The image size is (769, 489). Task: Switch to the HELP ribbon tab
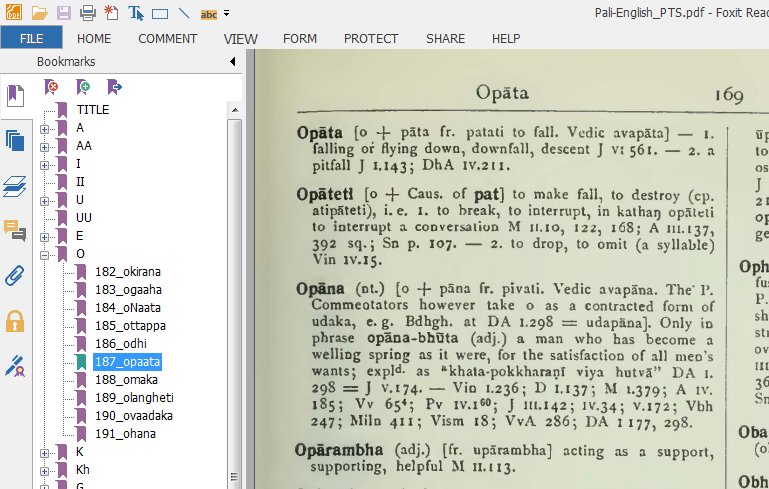506,39
